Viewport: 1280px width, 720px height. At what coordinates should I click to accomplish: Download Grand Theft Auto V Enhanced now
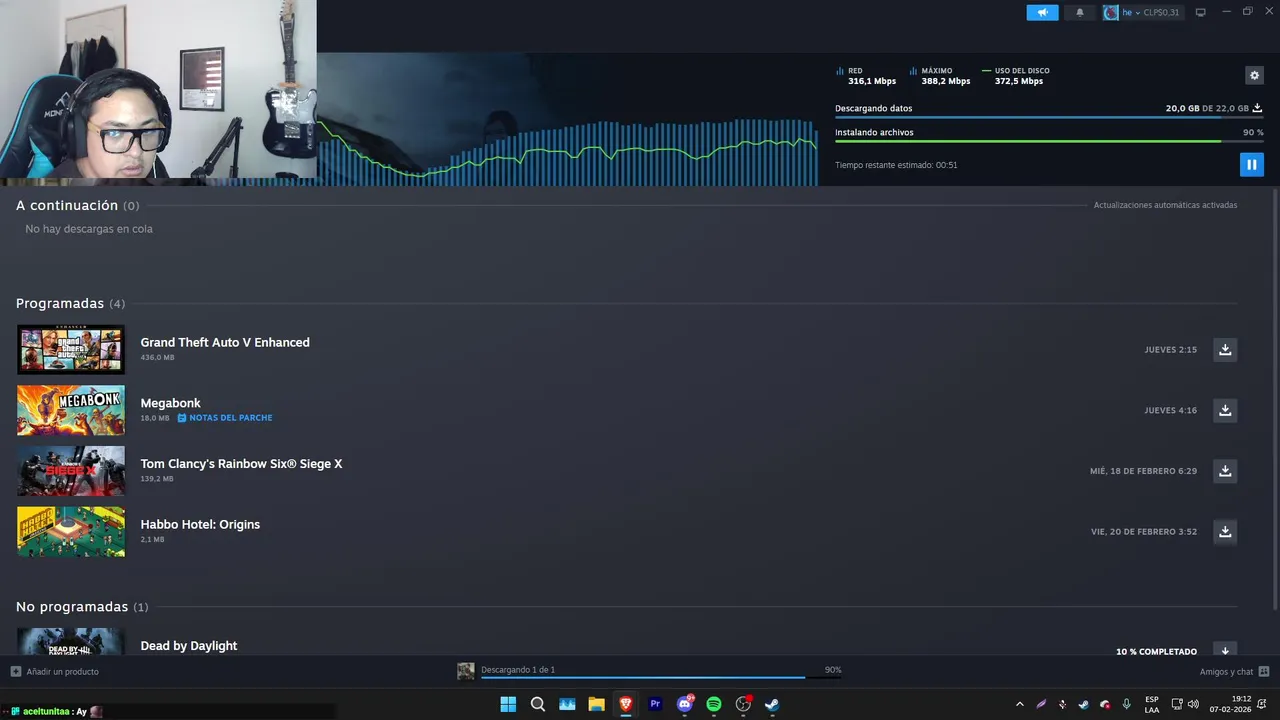pyautogui.click(x=1225, y=349)
